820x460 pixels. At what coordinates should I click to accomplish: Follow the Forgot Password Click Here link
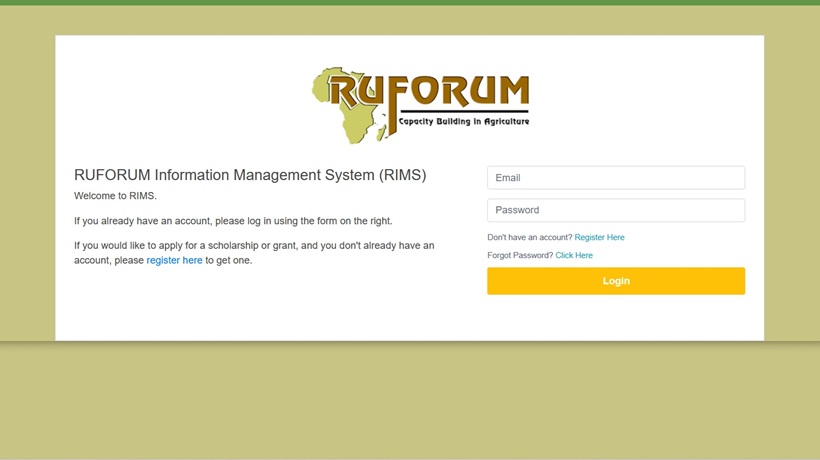click(x=574, y=256)
